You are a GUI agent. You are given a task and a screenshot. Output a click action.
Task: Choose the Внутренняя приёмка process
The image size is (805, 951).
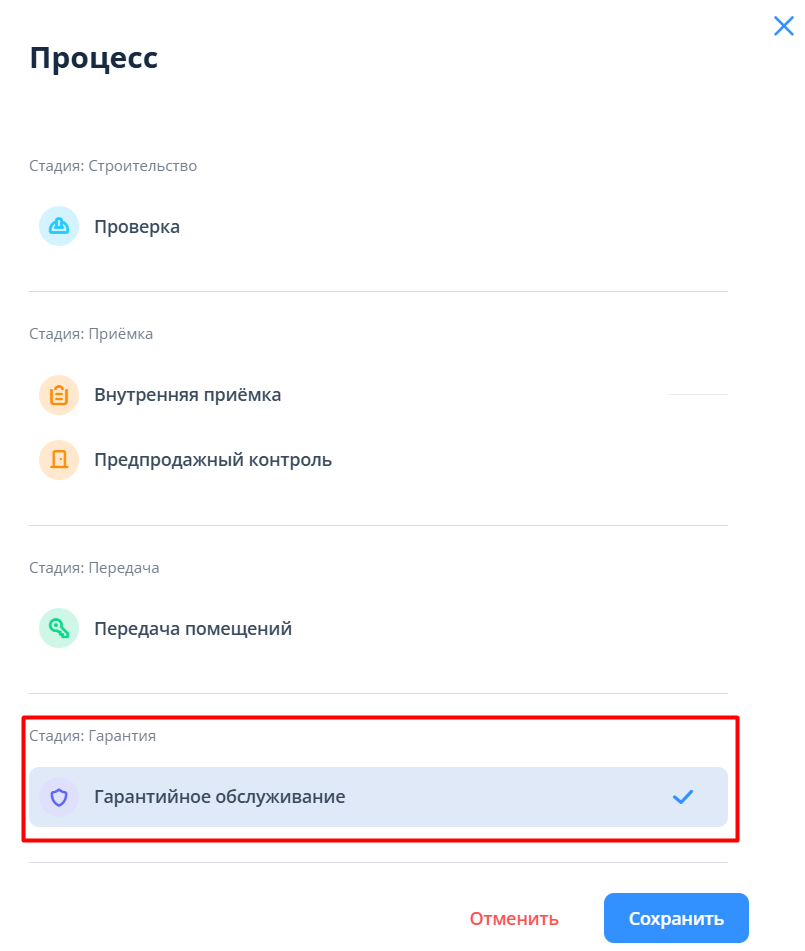[x=187, y=395]
